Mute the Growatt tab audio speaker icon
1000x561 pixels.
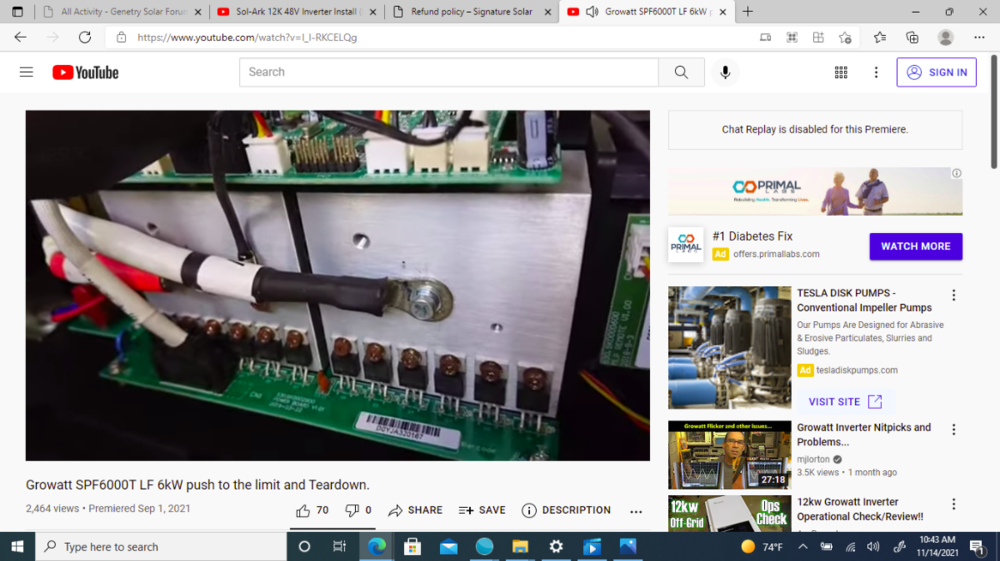[x=591, y=11]
